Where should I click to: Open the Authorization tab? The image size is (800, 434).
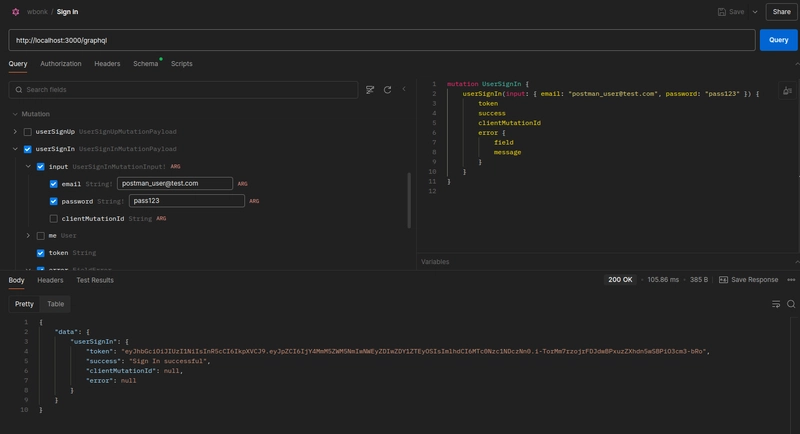(x=61, y=64)
